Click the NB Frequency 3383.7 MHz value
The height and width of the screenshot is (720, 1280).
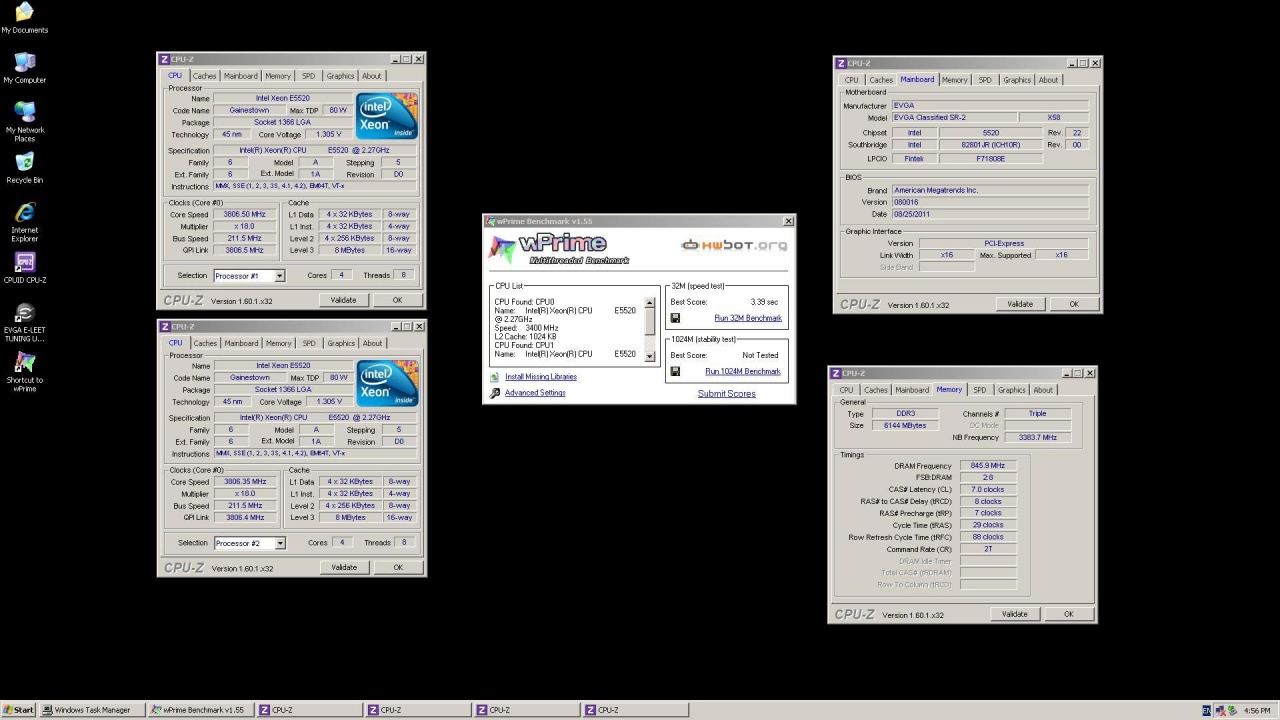[1038, 438]
